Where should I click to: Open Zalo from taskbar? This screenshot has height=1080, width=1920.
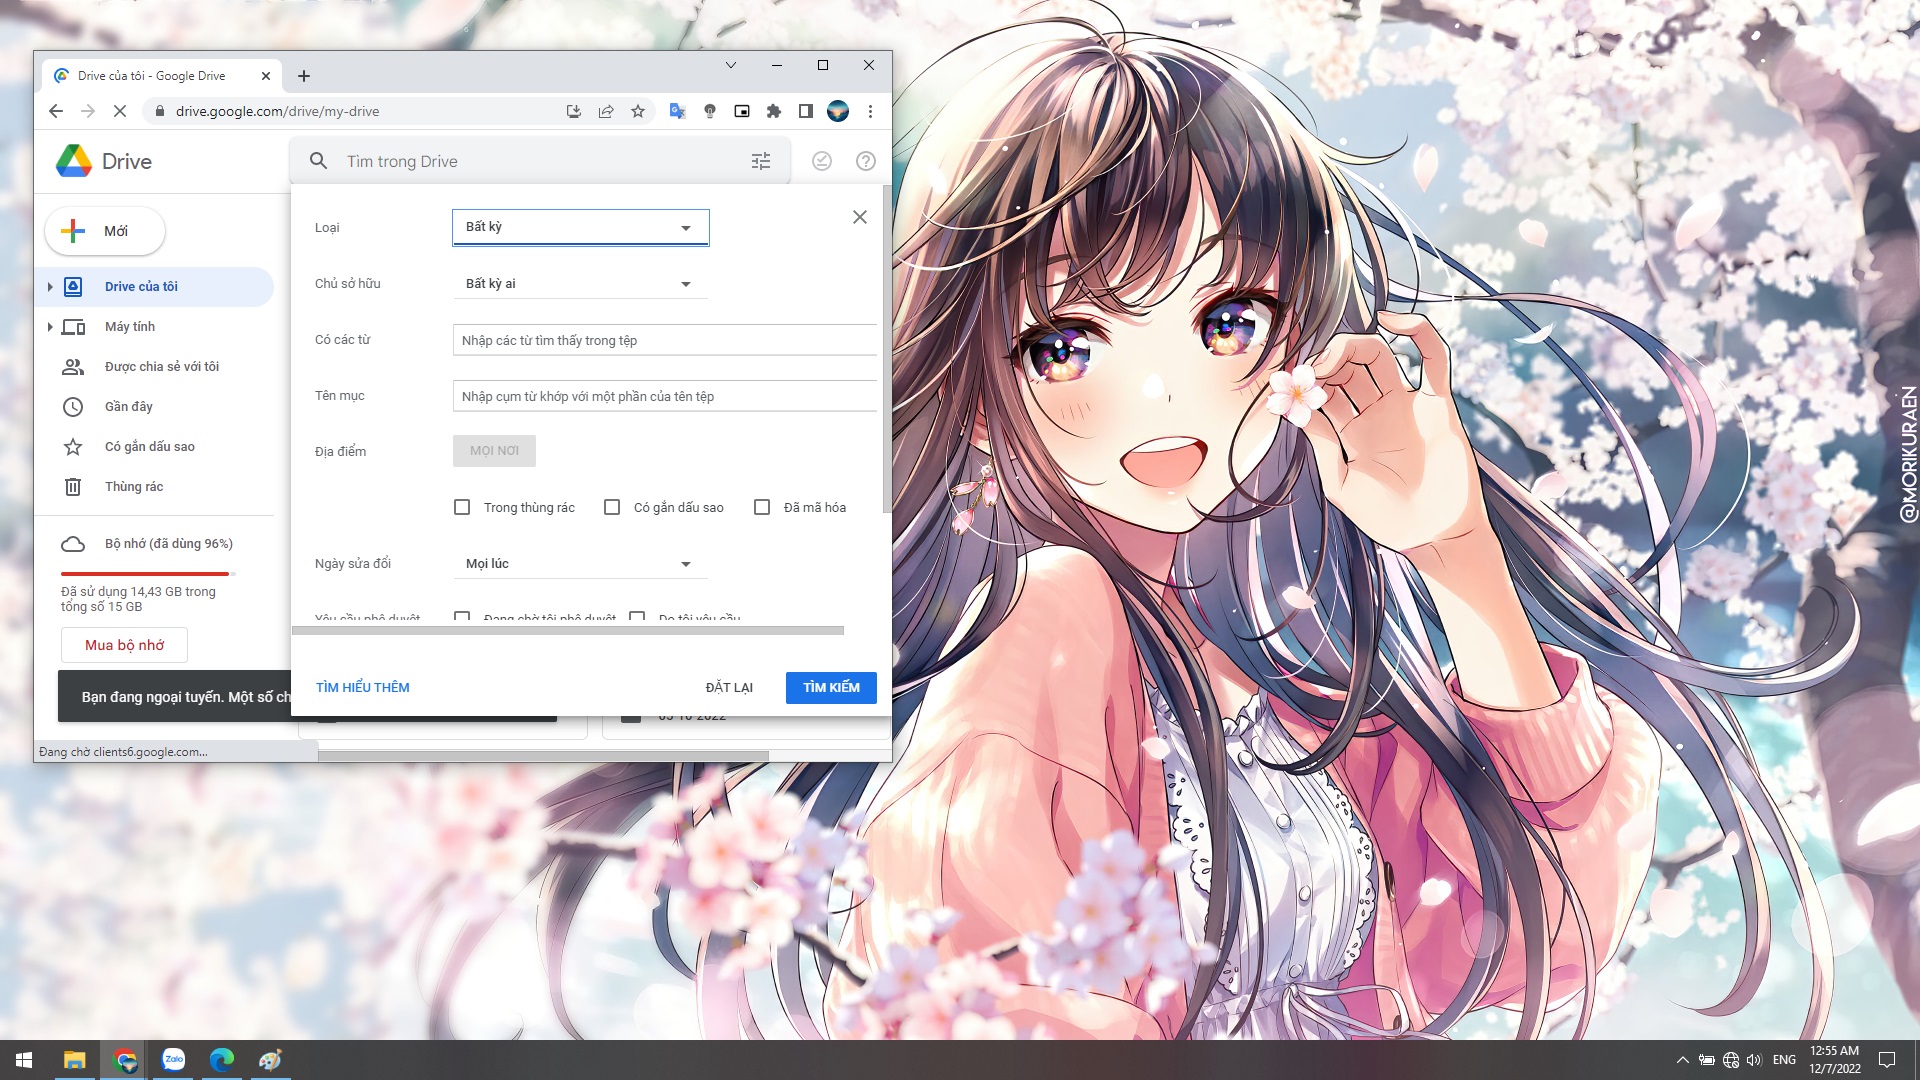(x=174, y=1060)
